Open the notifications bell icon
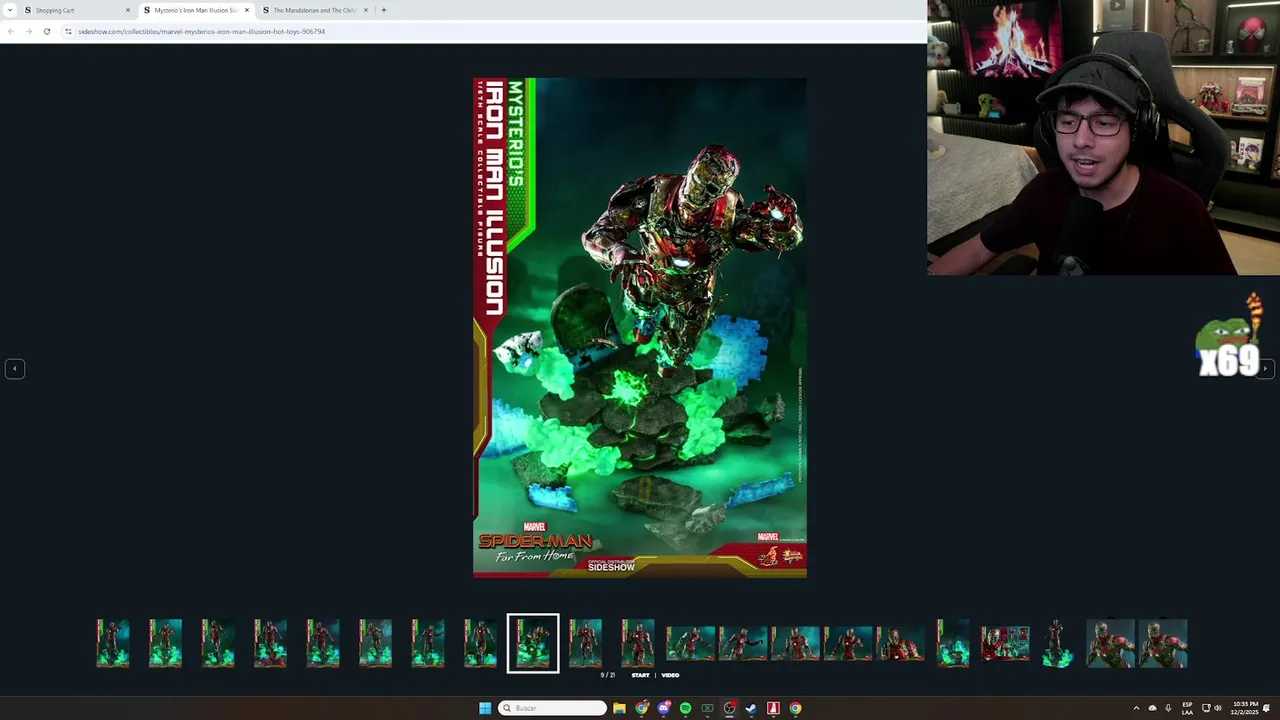Screen dimensions: 1280x720 point(1267,708)
